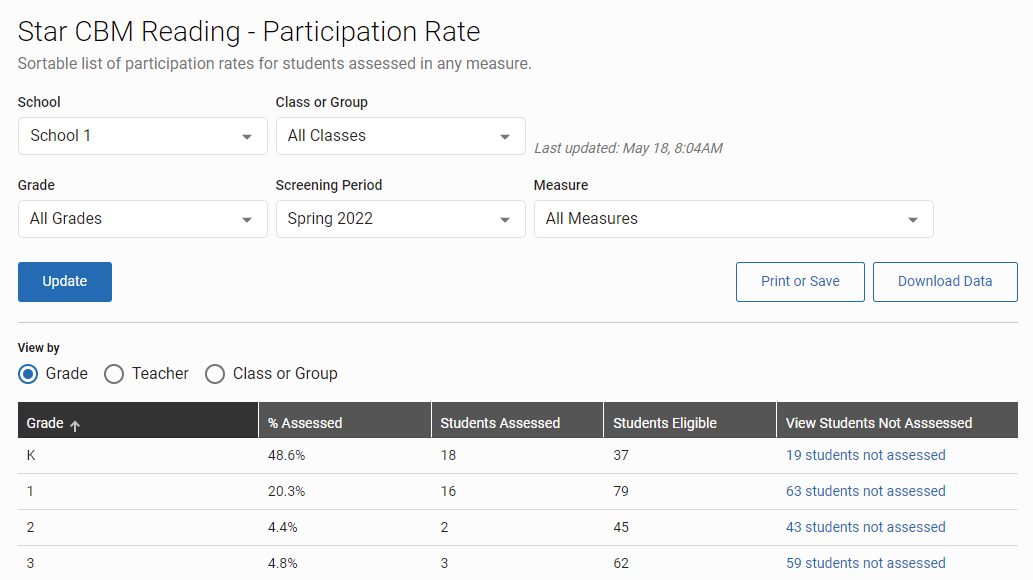Image resolution: width=1033 pixels, height=580 pixels.
Task: Sort by Students Assessed column header
Action: pyautogui.click(x=518, y=420)
